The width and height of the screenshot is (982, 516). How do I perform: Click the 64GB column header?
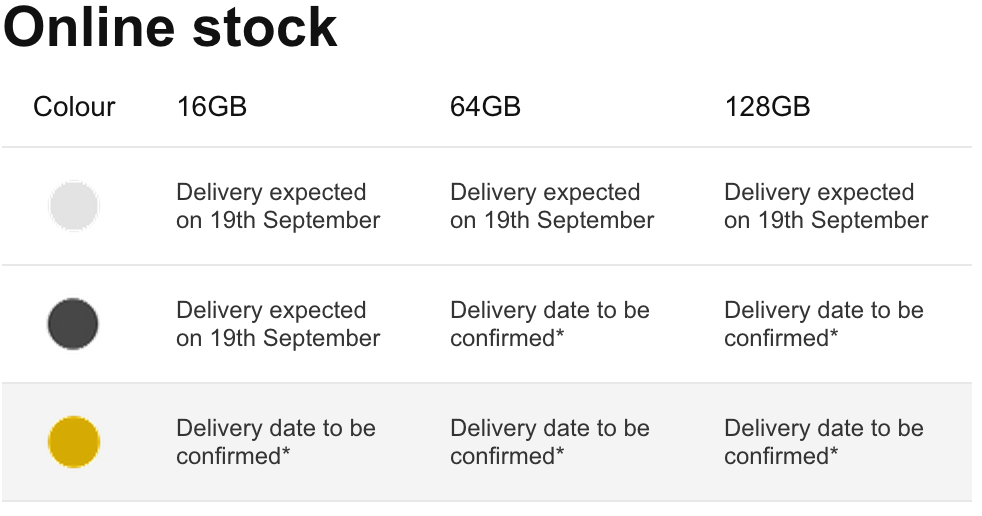pyautogui.click(x=485, y=107)
